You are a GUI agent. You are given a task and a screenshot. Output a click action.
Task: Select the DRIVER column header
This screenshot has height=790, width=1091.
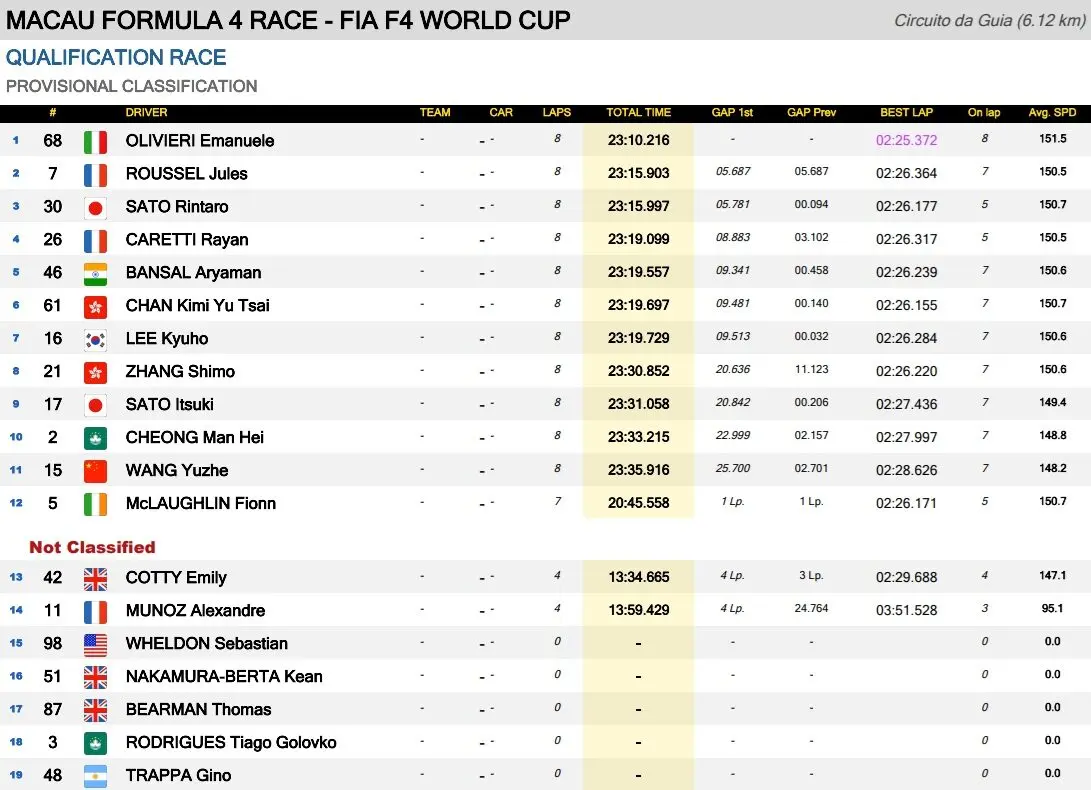point(147,113)
